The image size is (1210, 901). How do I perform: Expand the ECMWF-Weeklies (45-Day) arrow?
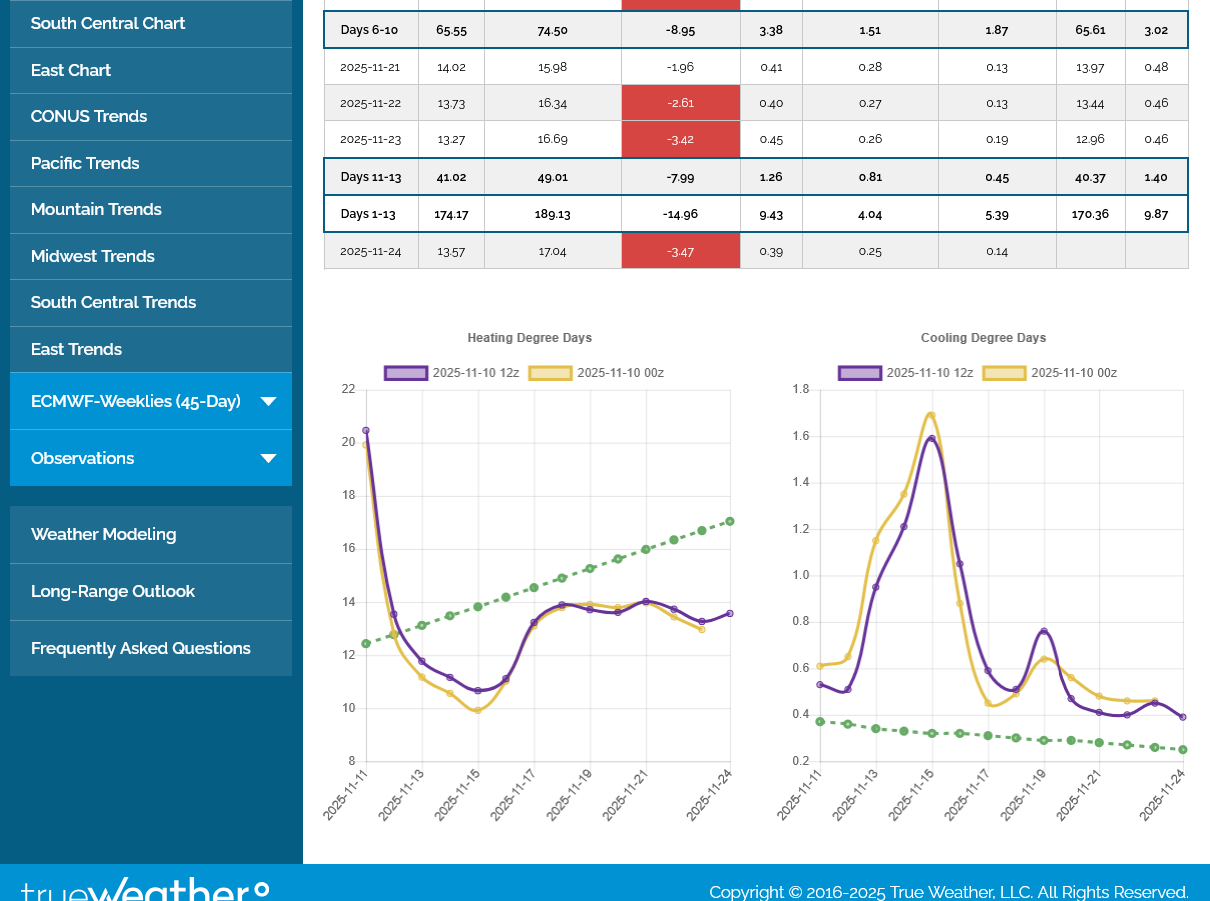(268, 401)
